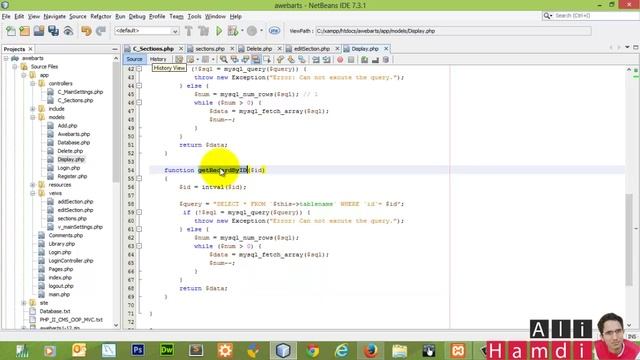Select Database.txt in project tree
The height and width of the screenshot is (360, 640).
55,311
